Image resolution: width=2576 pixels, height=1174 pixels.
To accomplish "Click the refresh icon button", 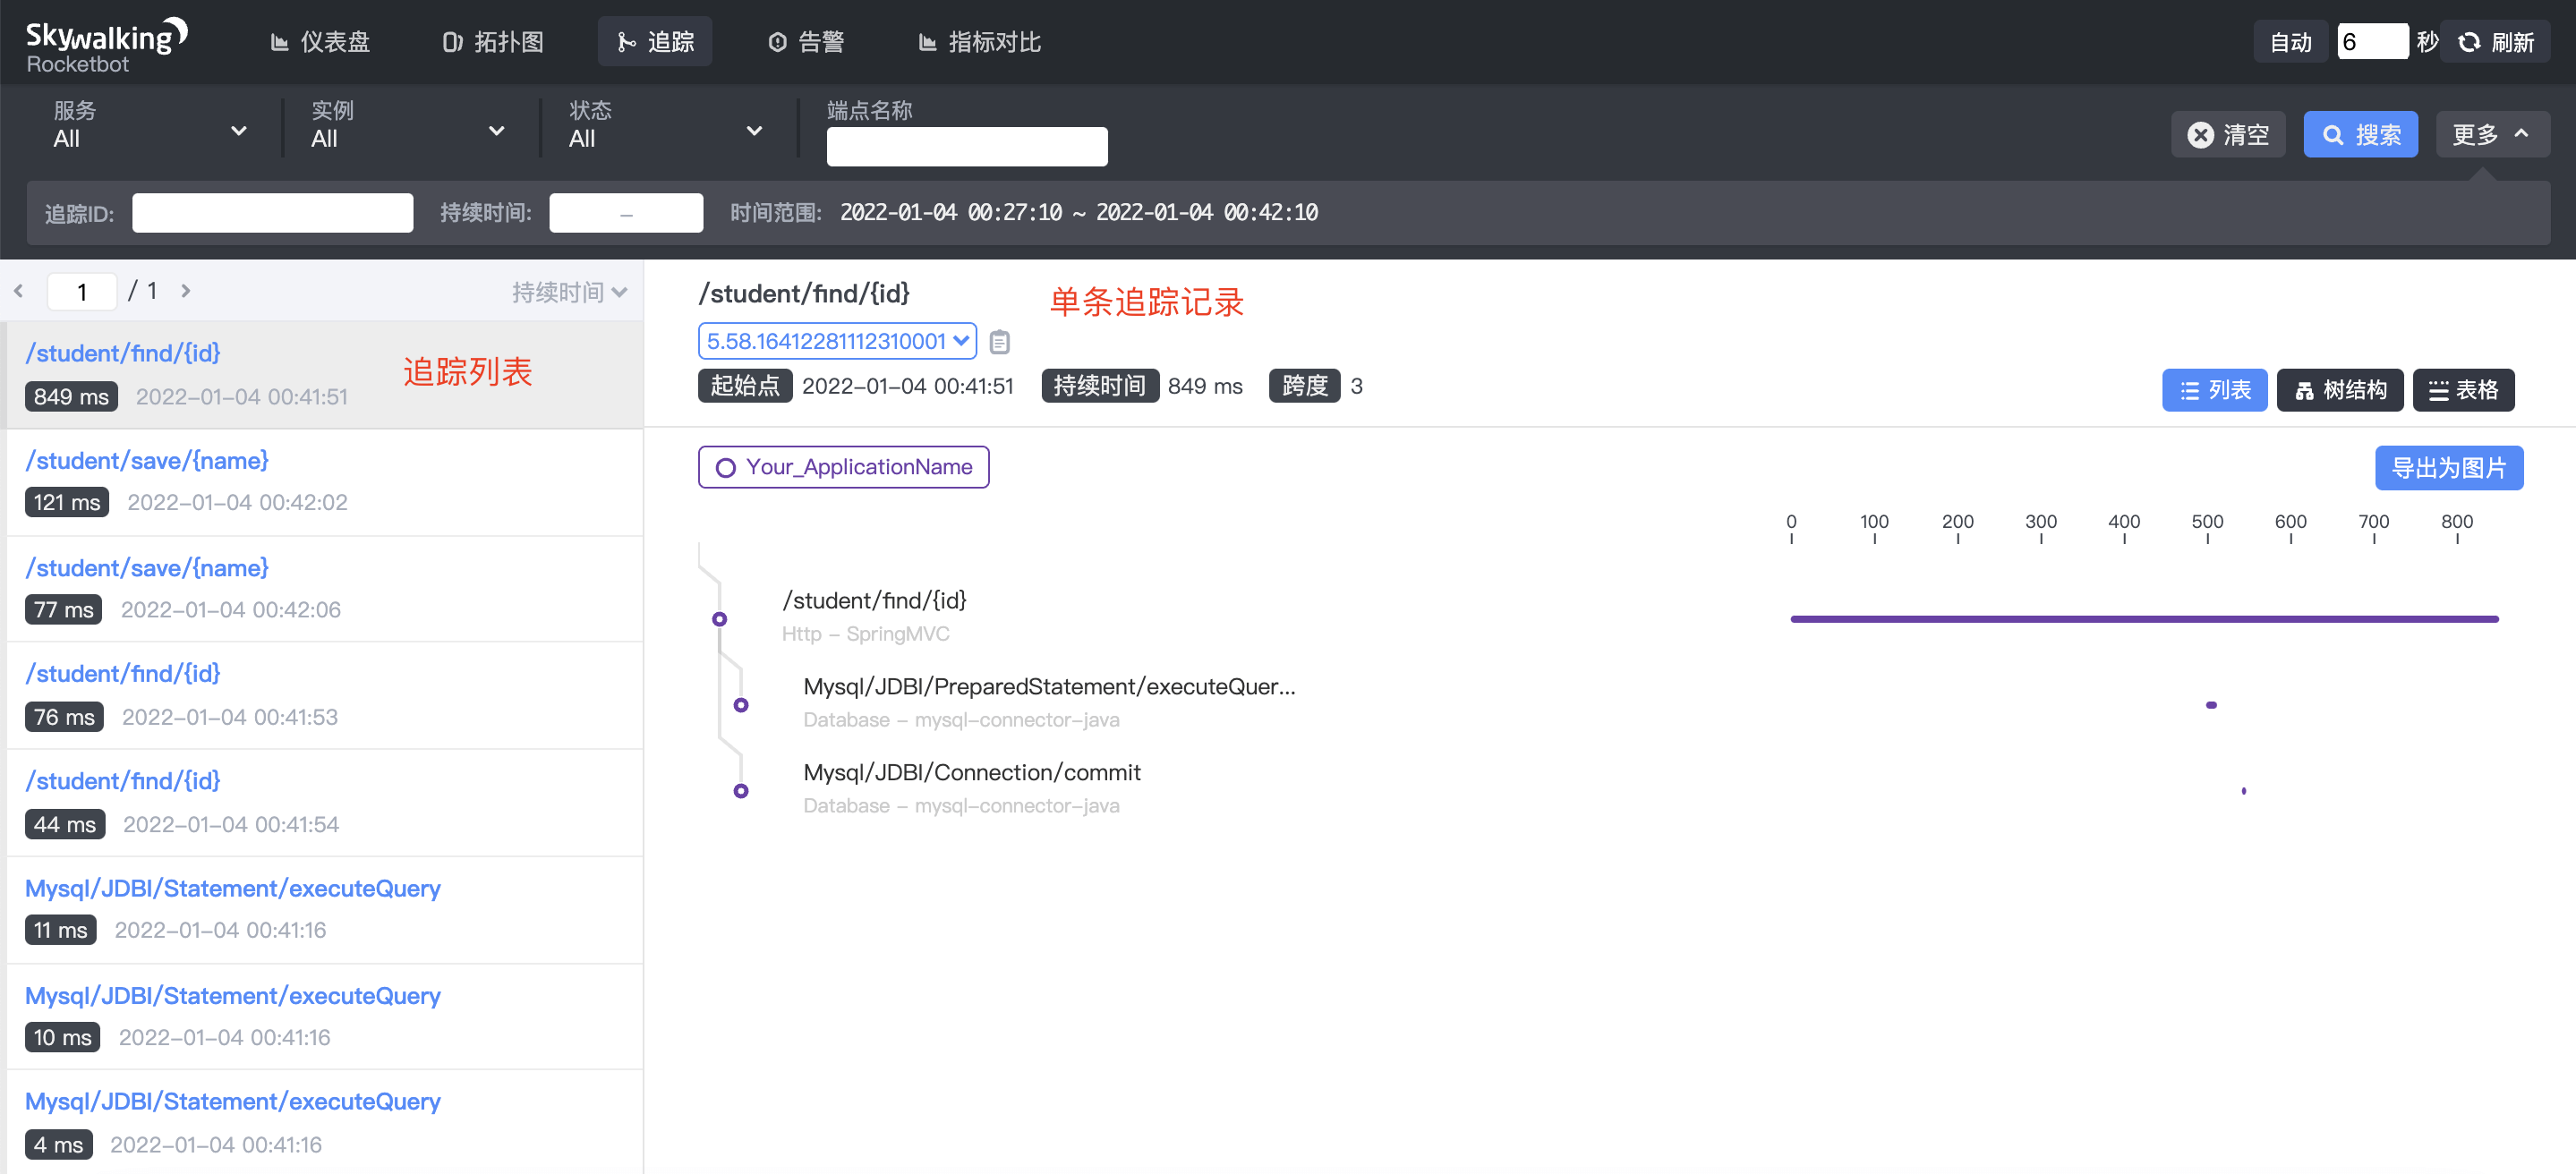I will coord(2469,42).
